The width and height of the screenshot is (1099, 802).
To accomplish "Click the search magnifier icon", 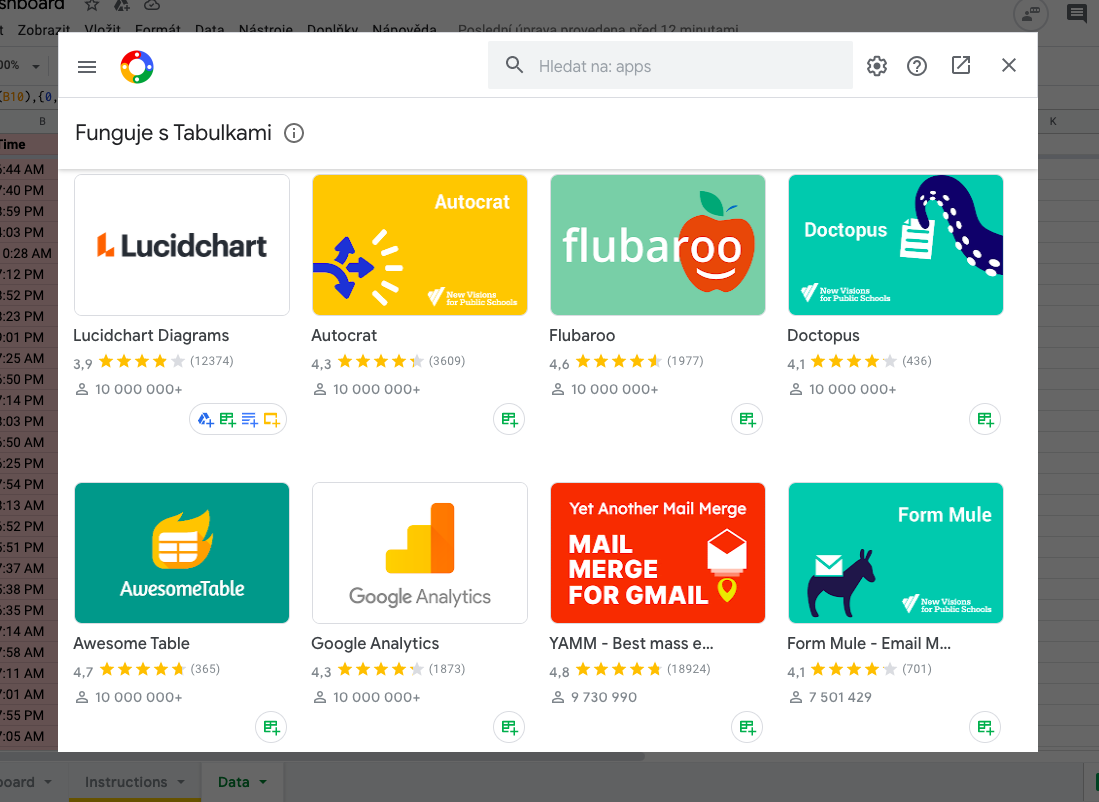I will coord(514,65).
